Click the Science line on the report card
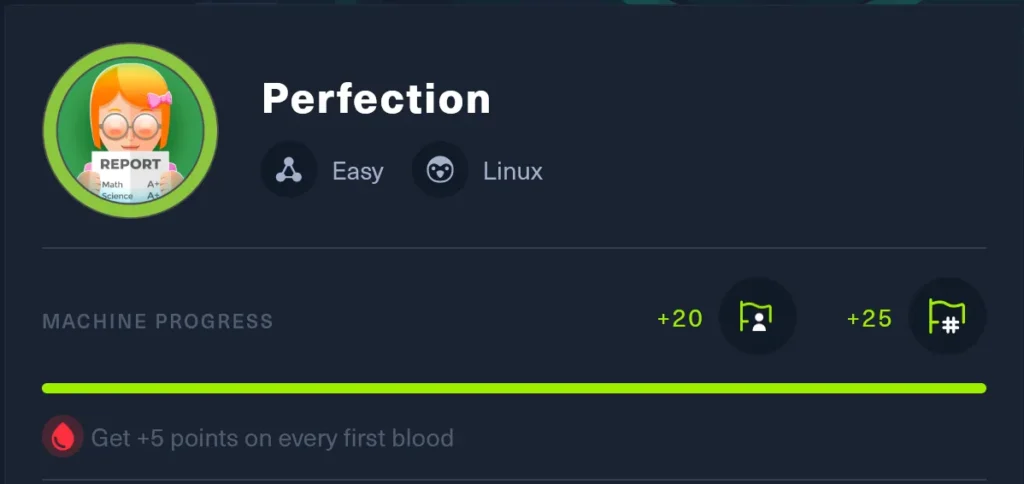Screen dimensions: 1024x484 (116, 196)
